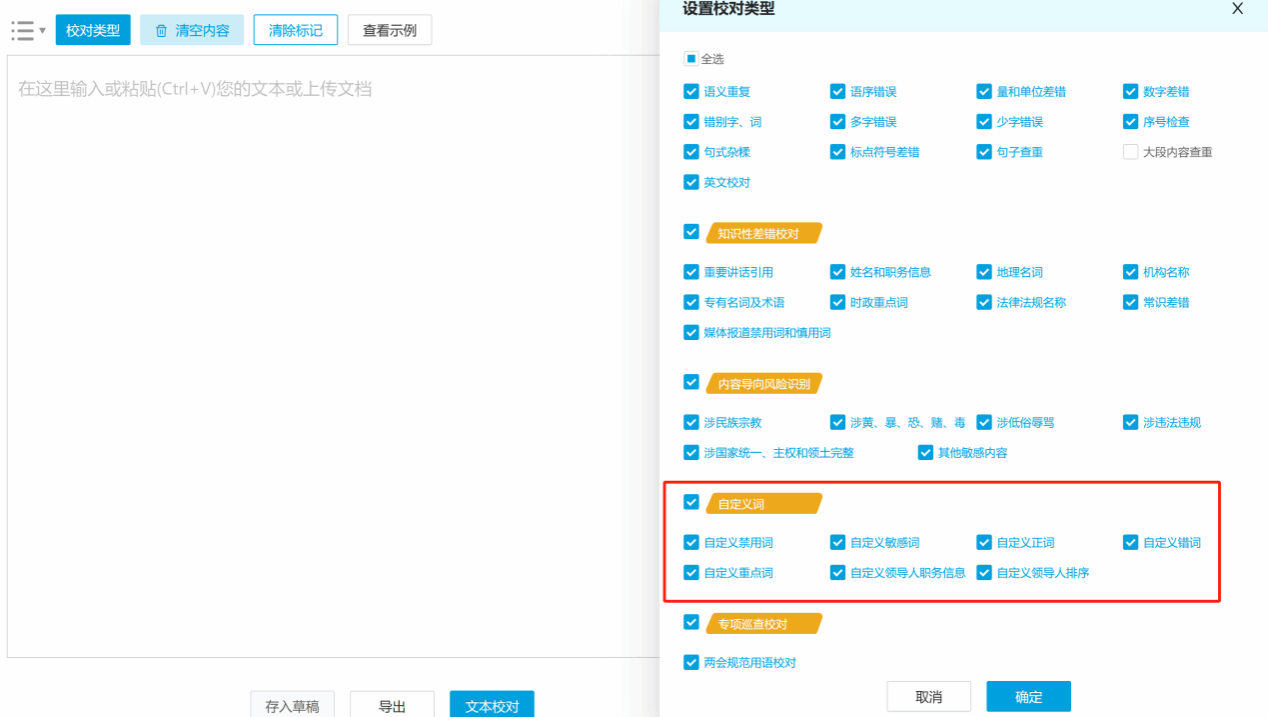
Task: Start 文本校对 proofreading
Action: [492, 706]
